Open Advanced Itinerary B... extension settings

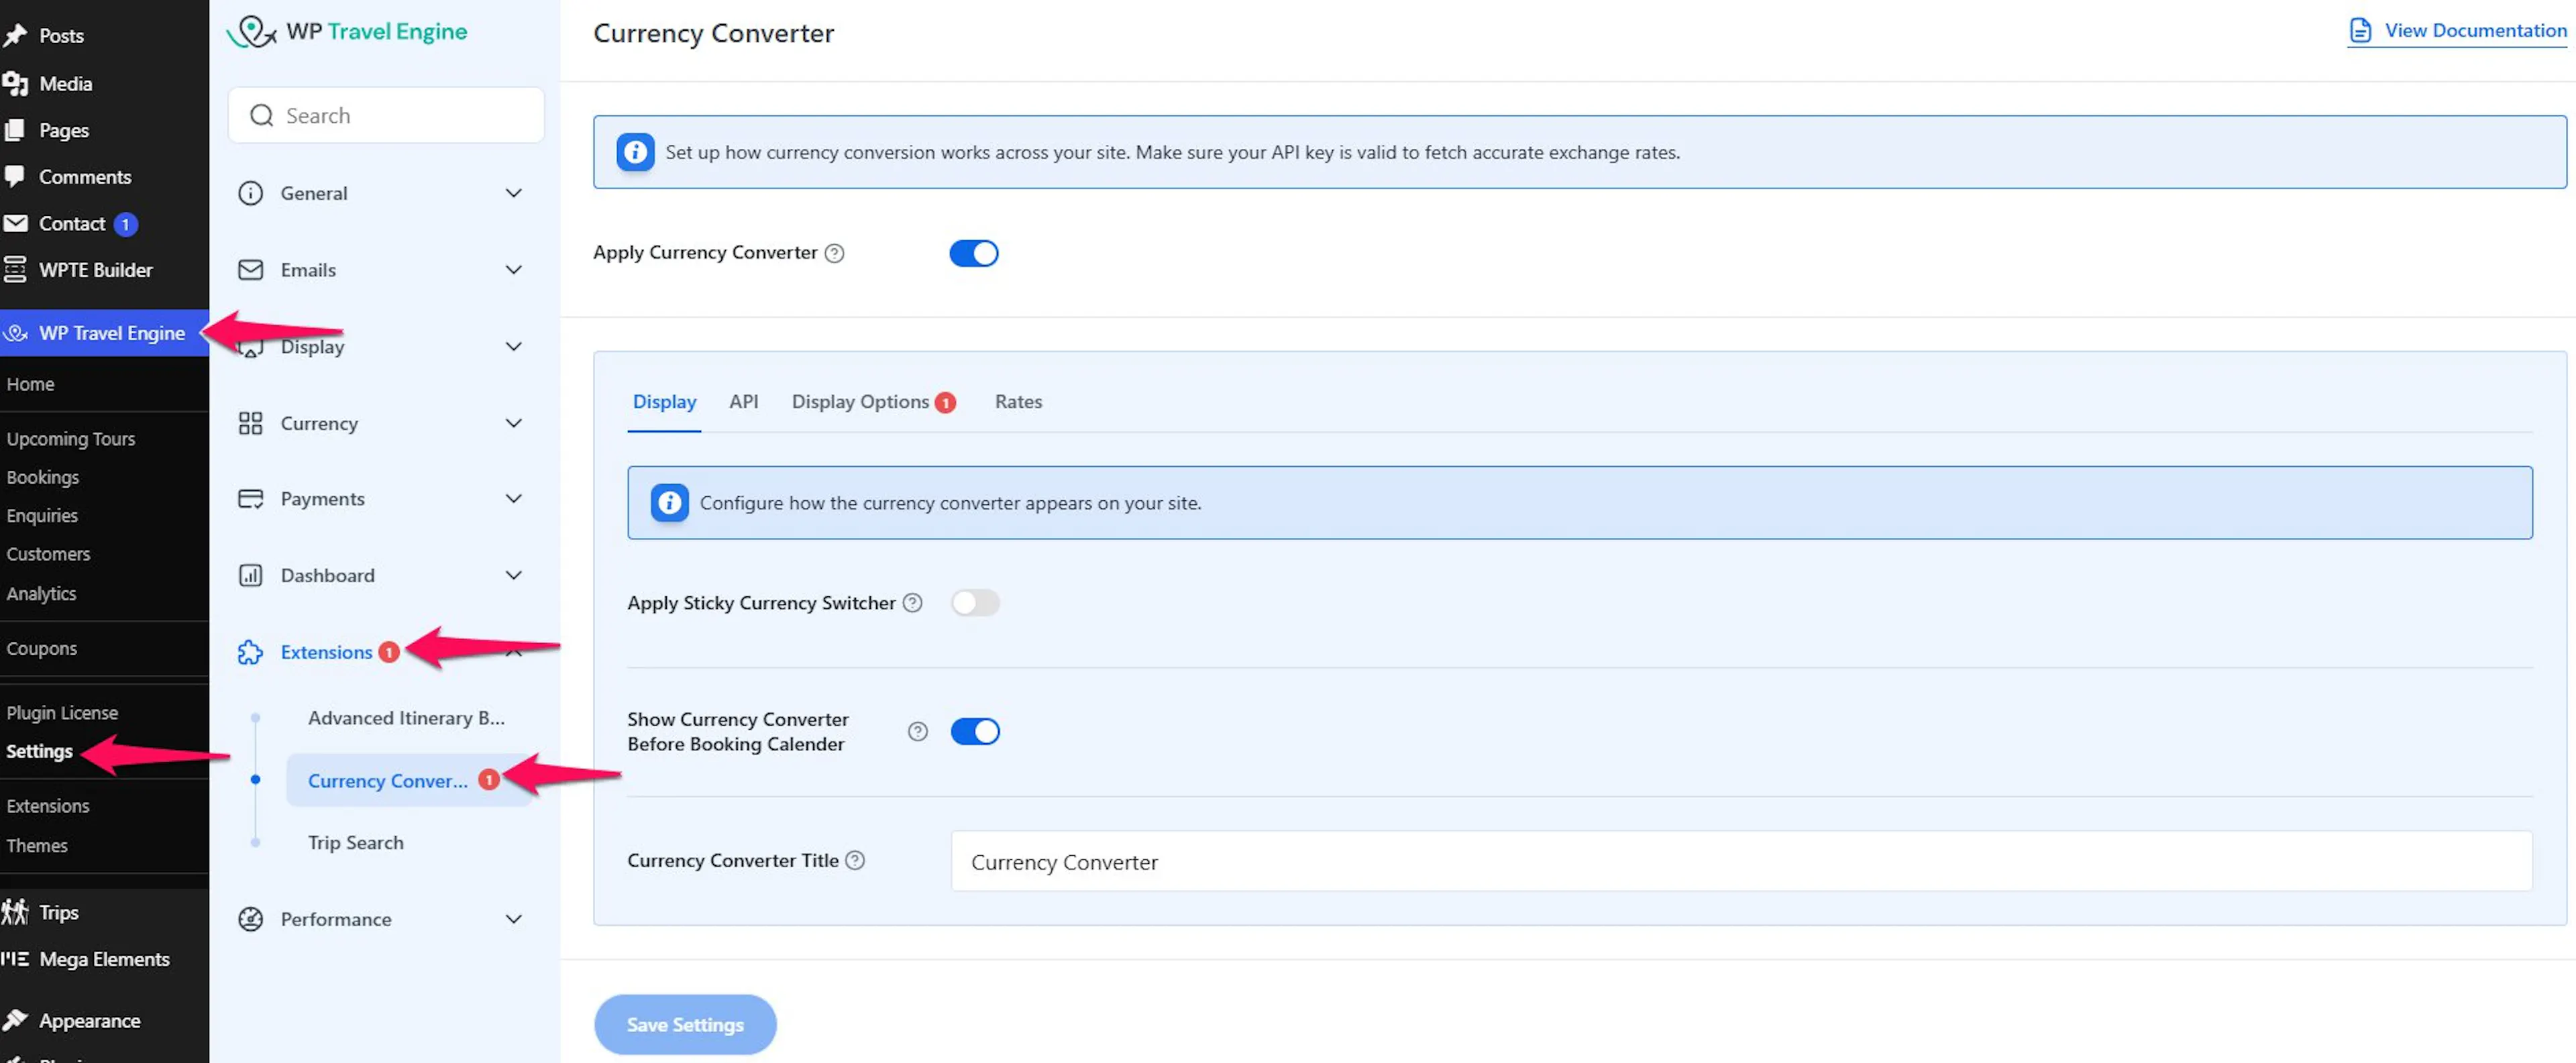(x=406, y=718)
